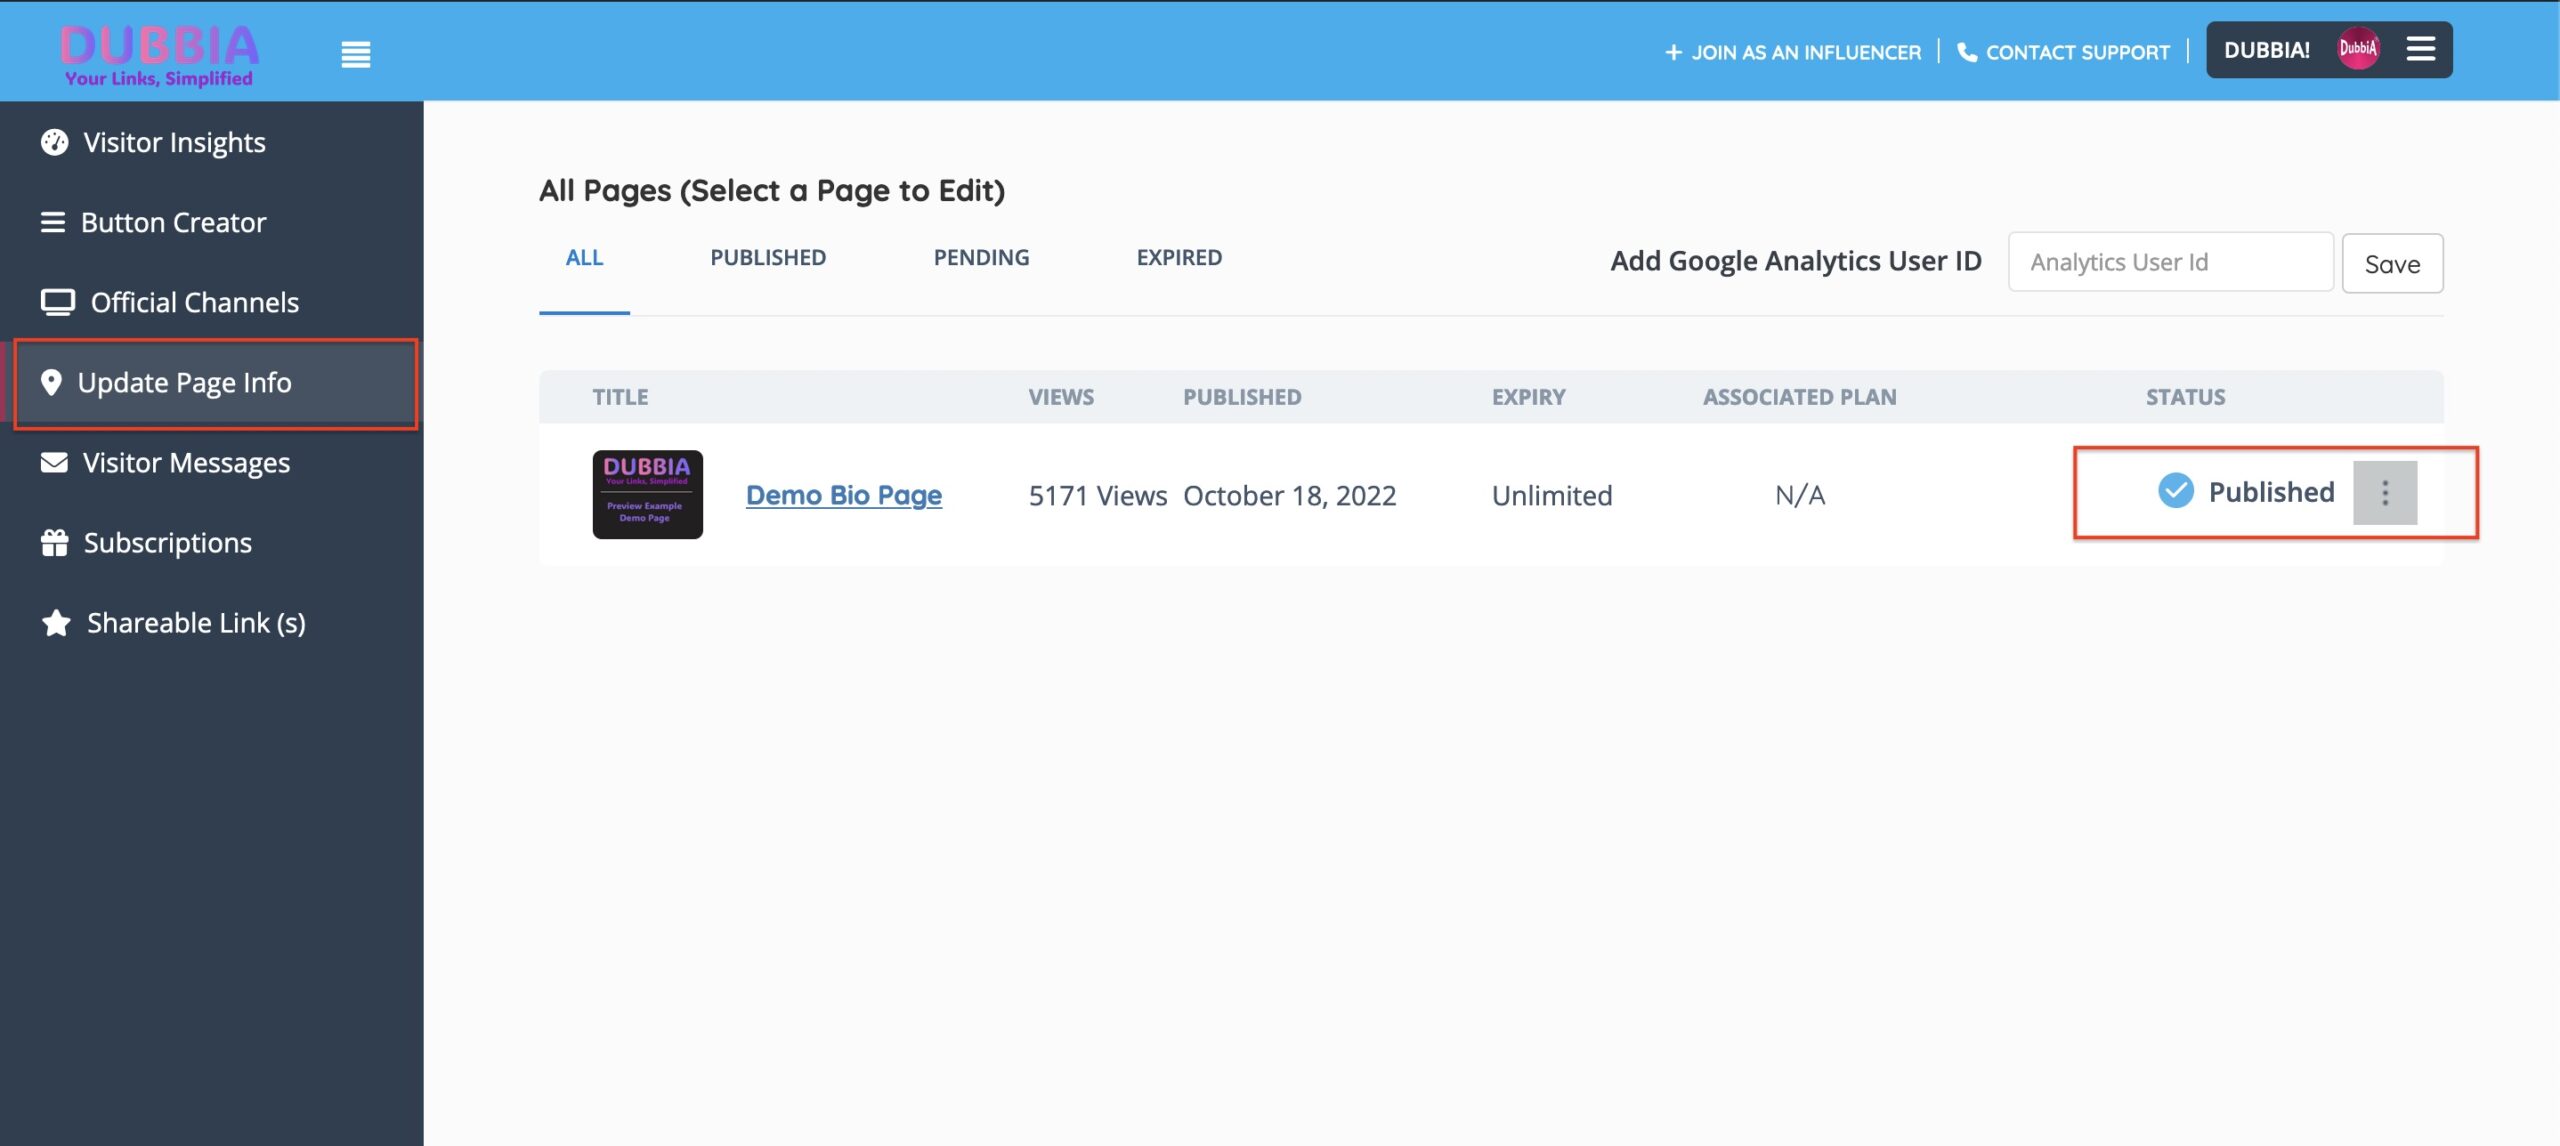
Task: Click the Visitor Insights palette icon
Action: (x=54, y=142)
